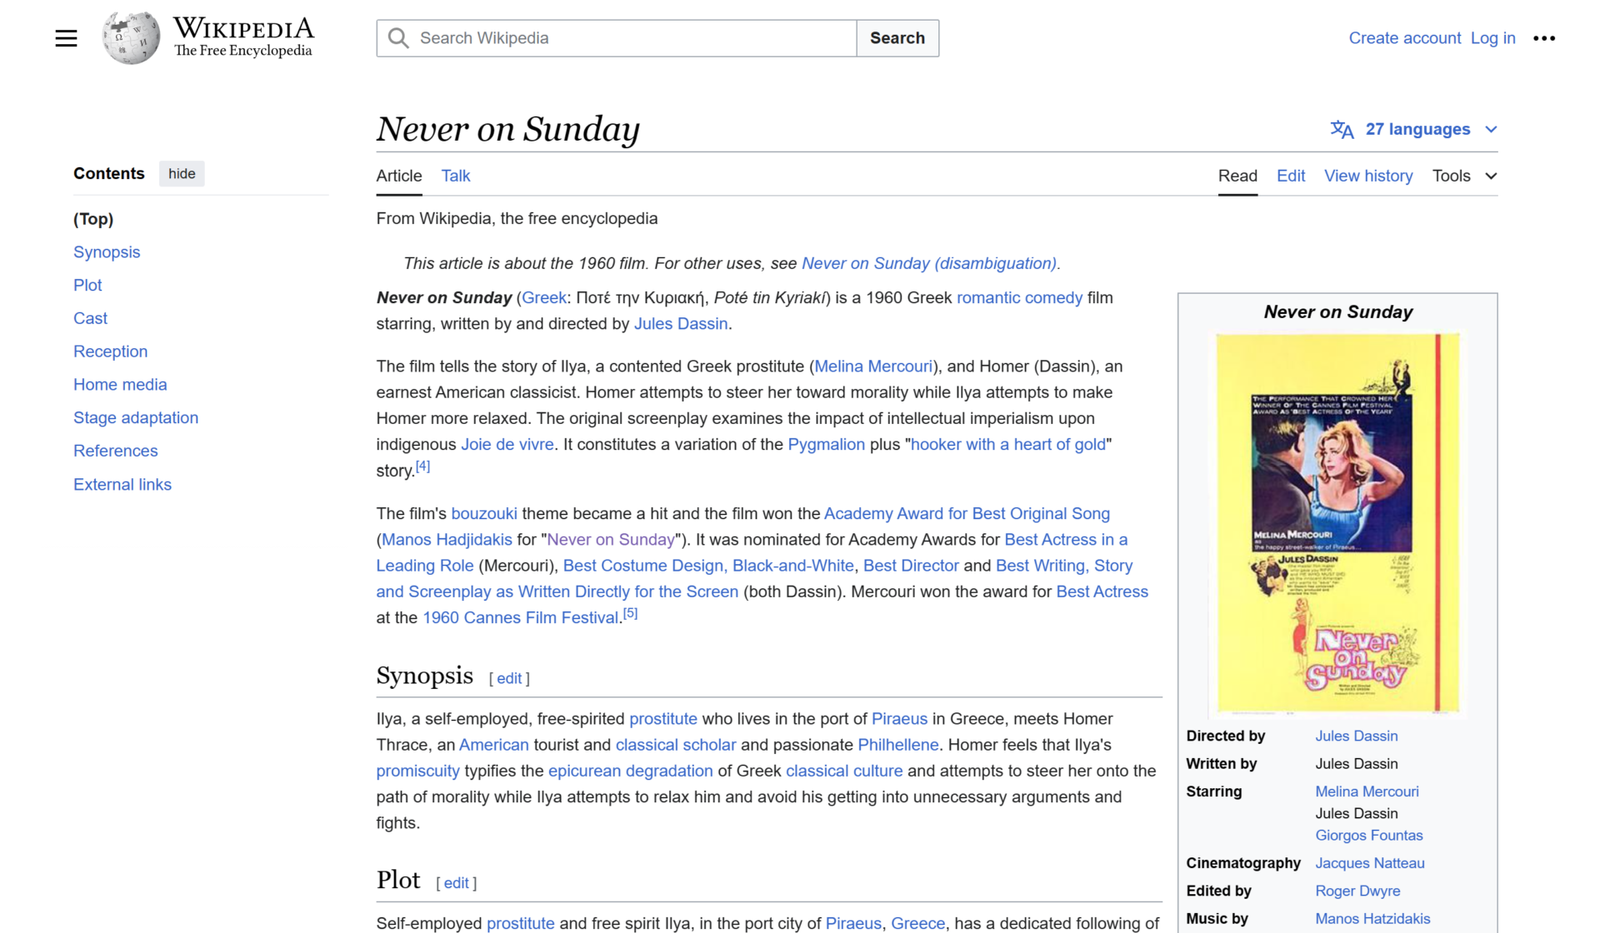Click the language translation icon
Viewport: 1600px width, 933px height.
pyautogui.click(x=1342, y=129)
